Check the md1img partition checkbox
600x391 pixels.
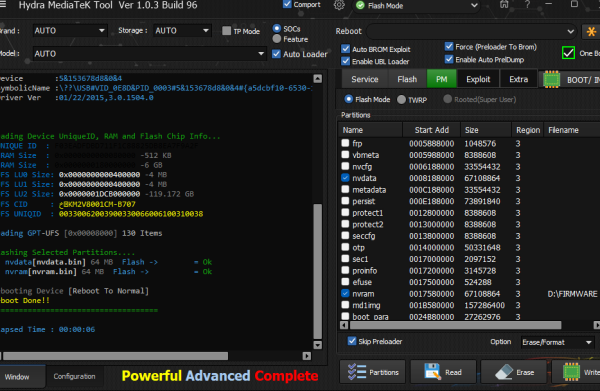[345, 305]
